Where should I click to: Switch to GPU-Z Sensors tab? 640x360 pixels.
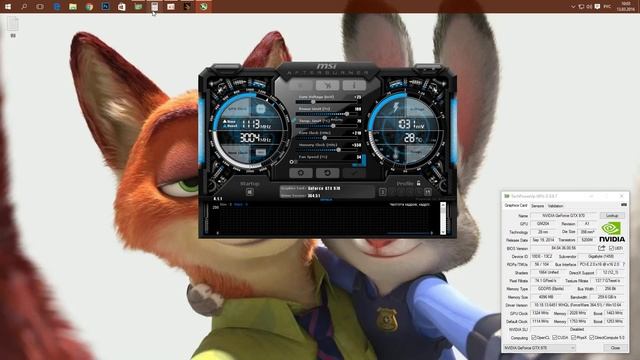click(538, 206)
